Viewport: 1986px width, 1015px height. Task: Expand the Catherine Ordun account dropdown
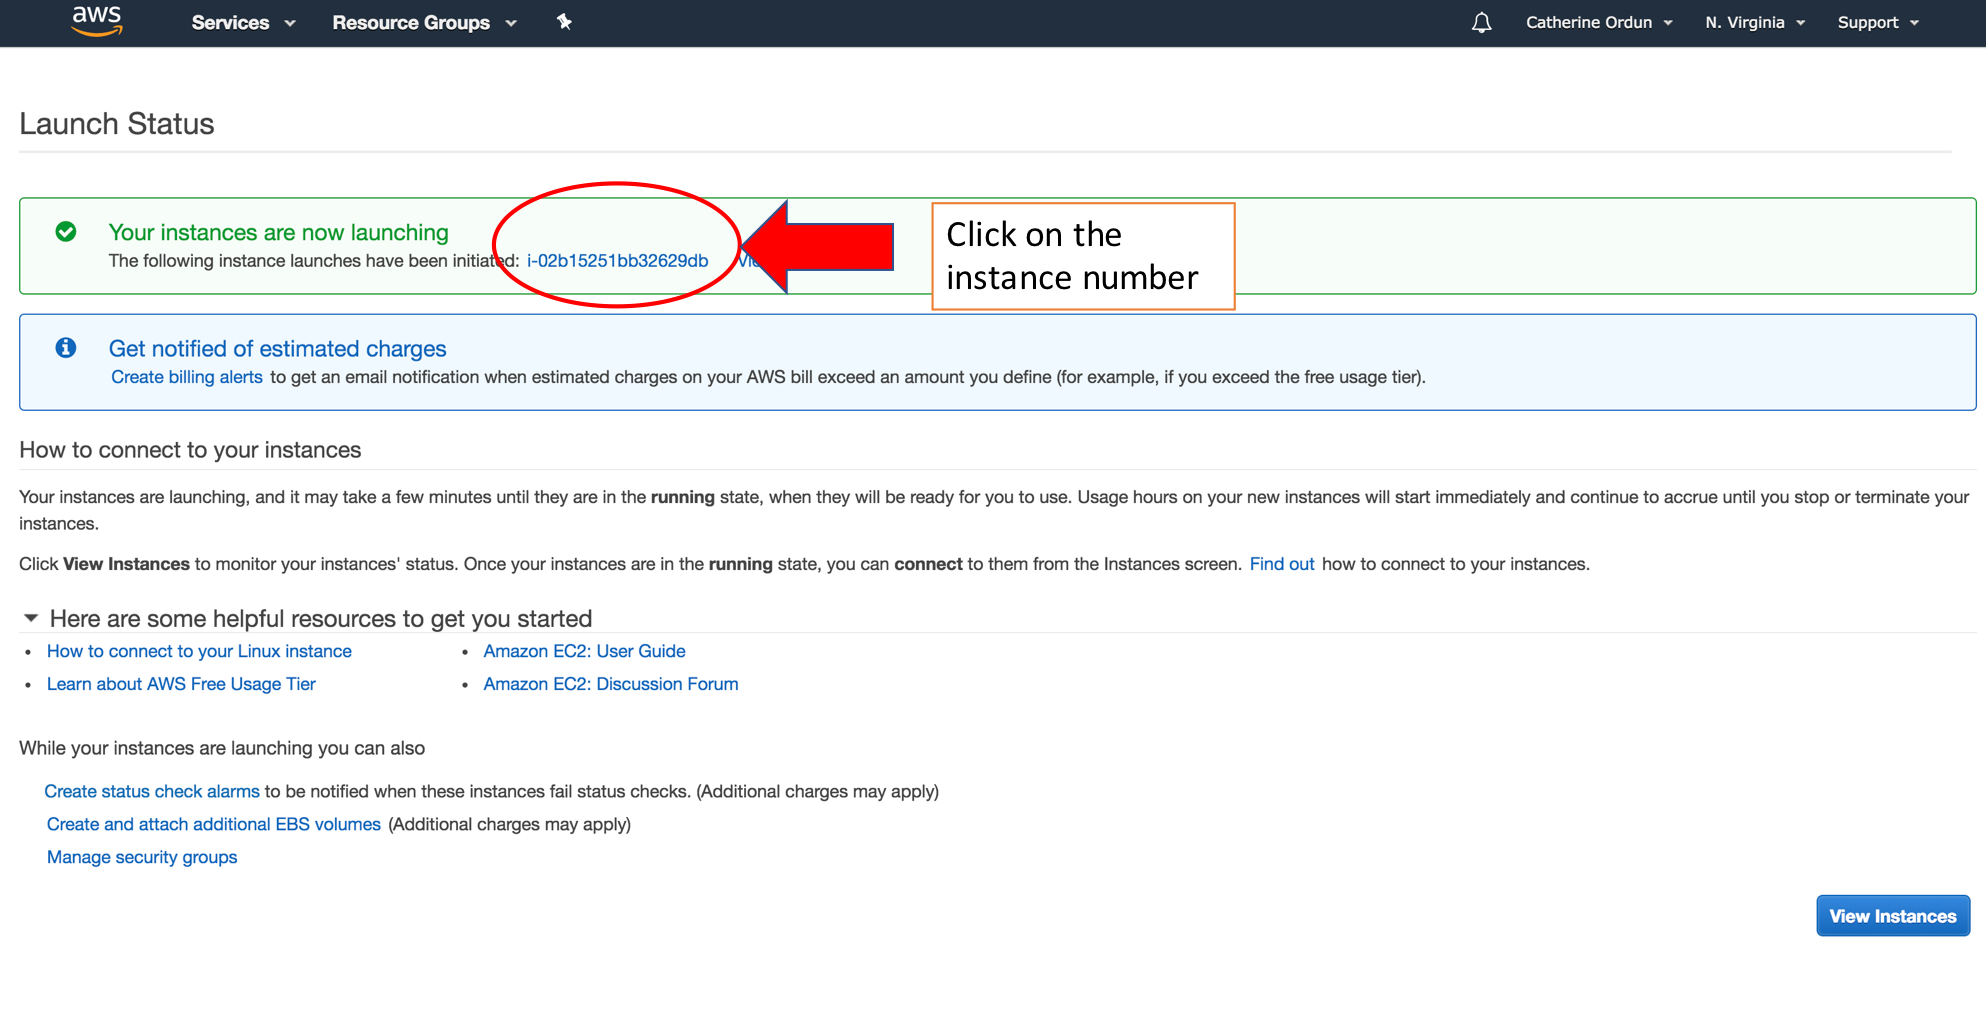point(1598,23)
